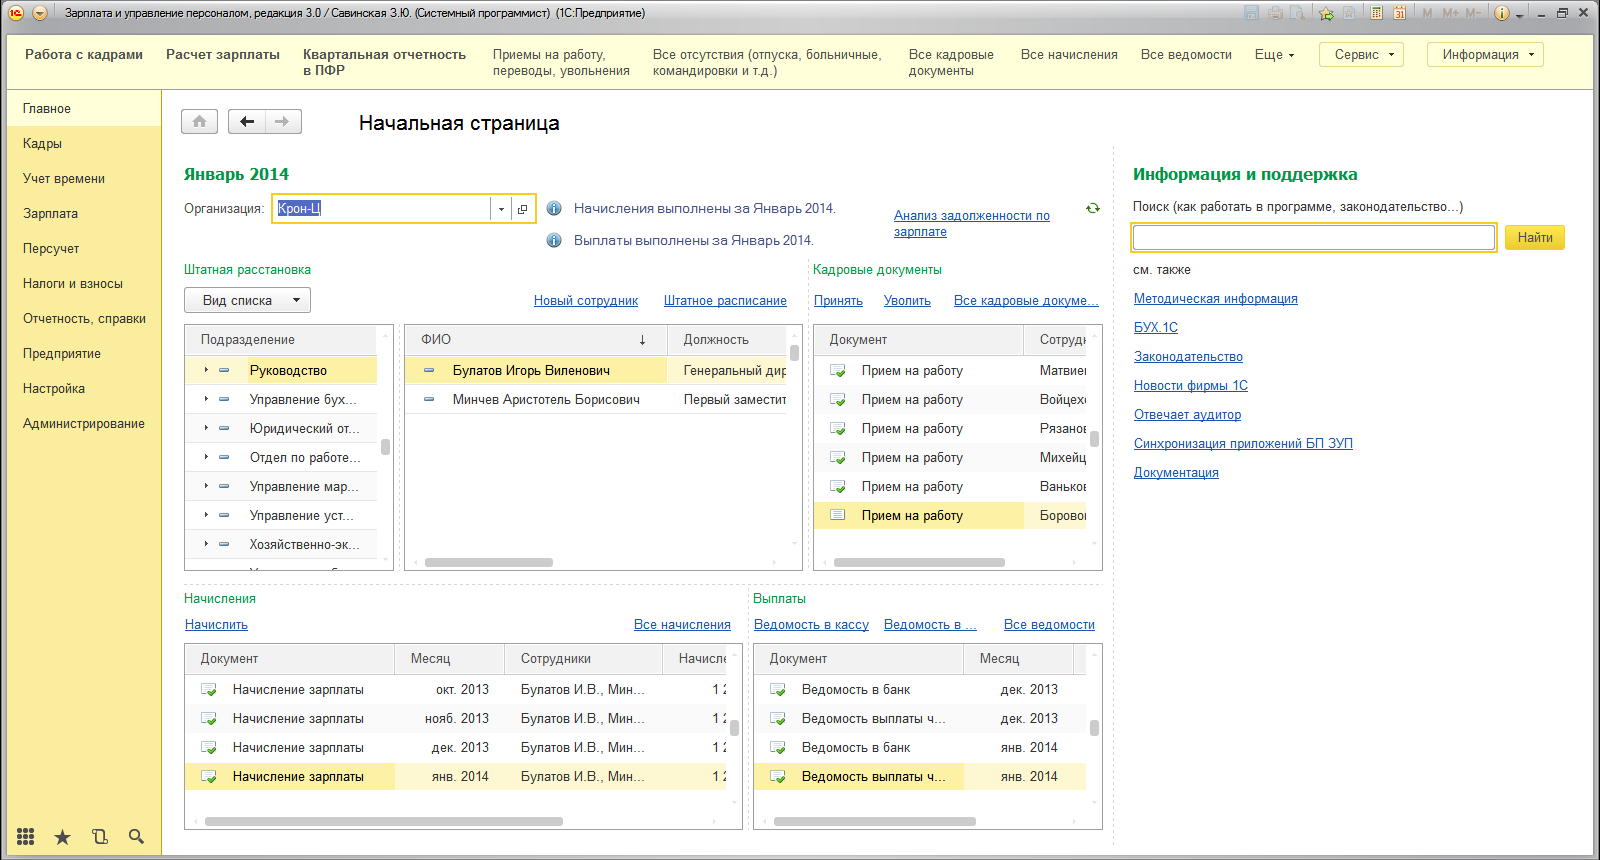Open Favorites star in the bottom sidebar
1600x860 pixels.
[62, 836]
